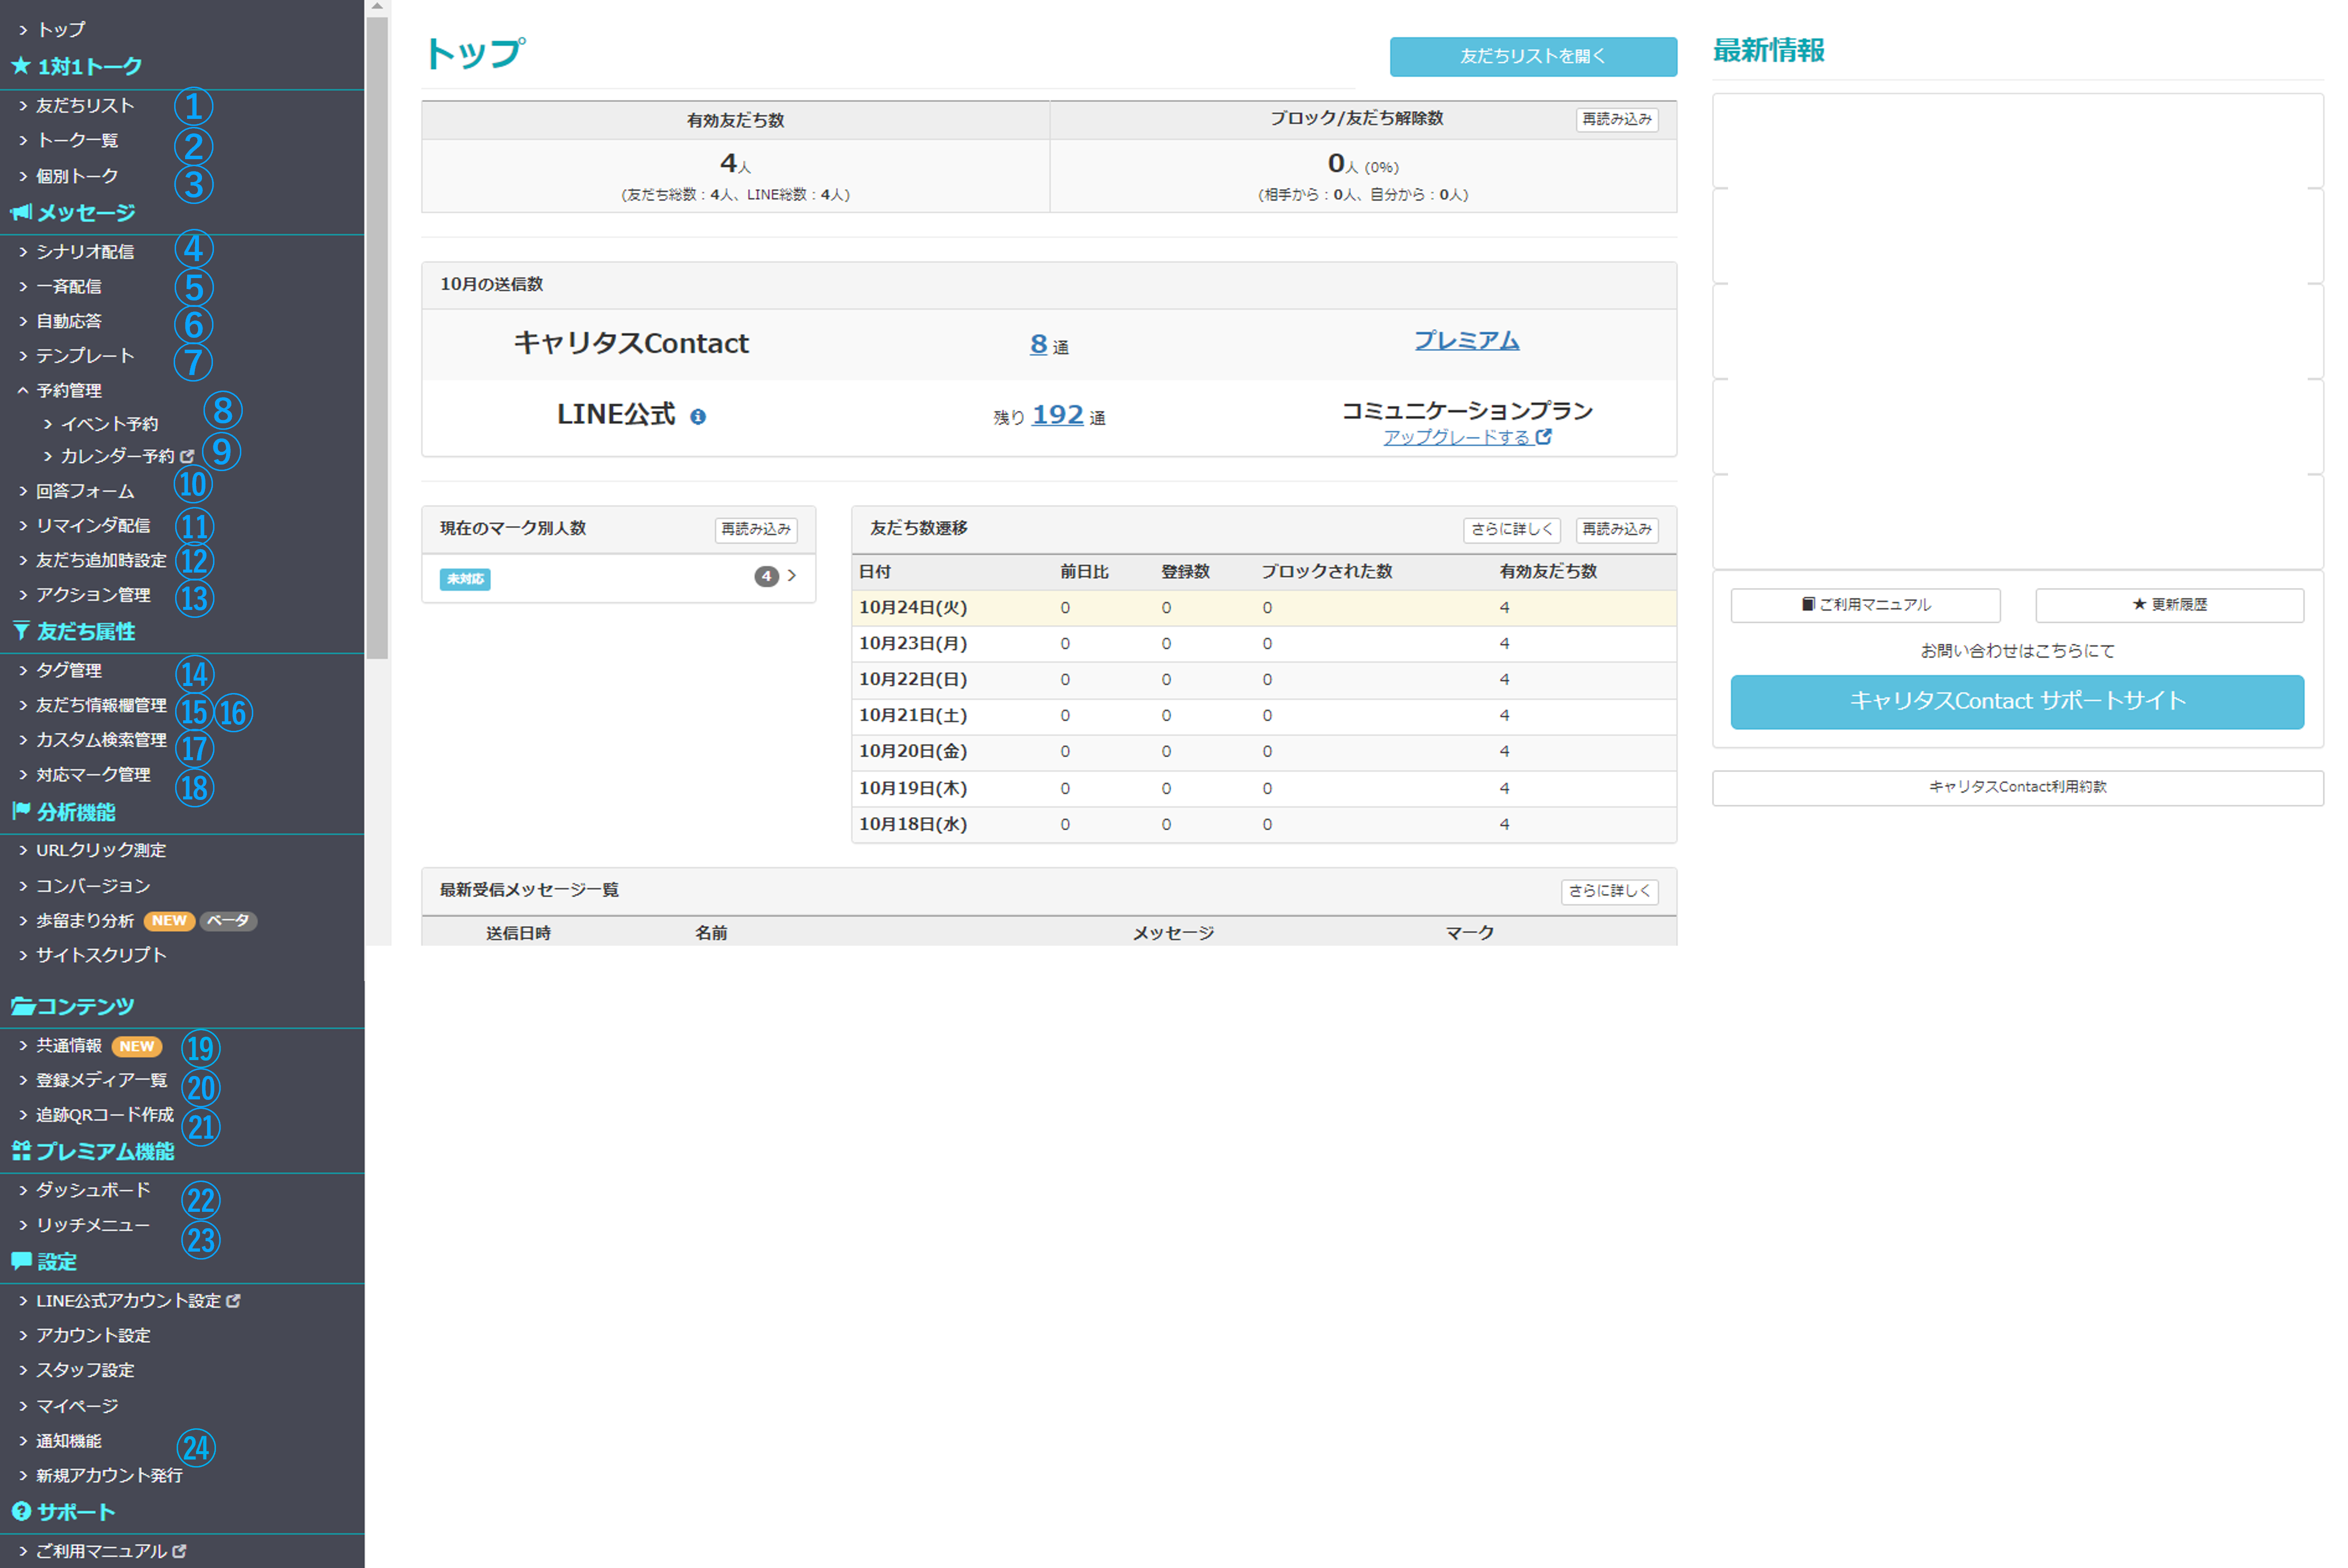This screenshot has height=1568, width=2348.
Task: Click the ★ 更新履歴 button
Action: tap(2170, 605)
